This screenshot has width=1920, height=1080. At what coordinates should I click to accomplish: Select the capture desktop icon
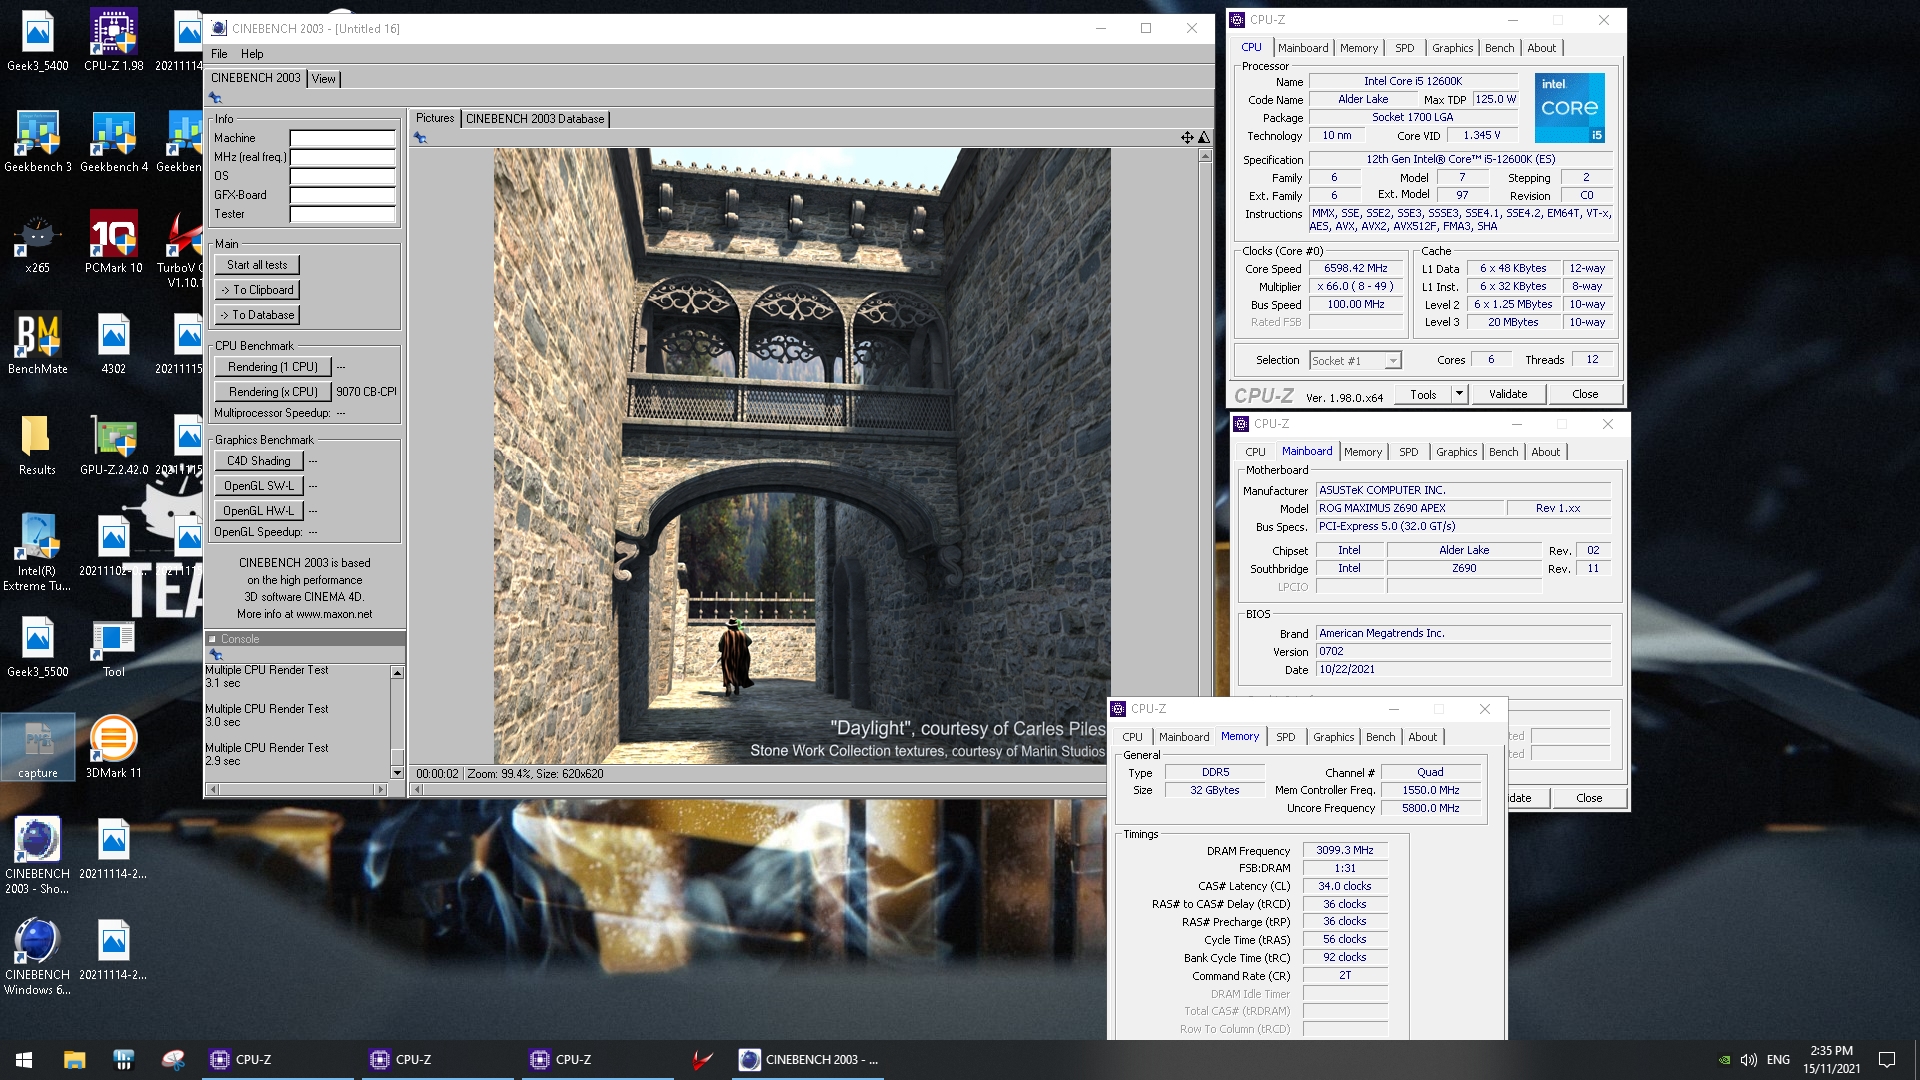pyautogui.click(x=38, y=748)
